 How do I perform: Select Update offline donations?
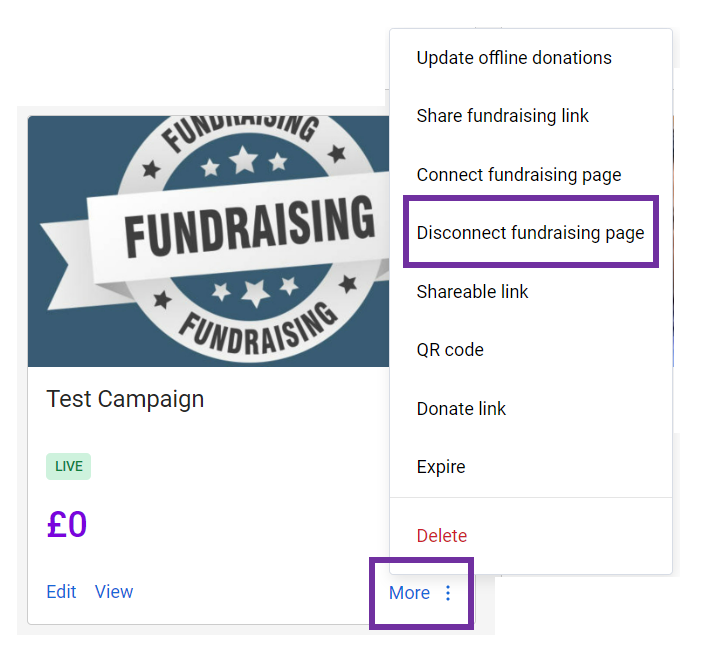(x=514, y=58)
